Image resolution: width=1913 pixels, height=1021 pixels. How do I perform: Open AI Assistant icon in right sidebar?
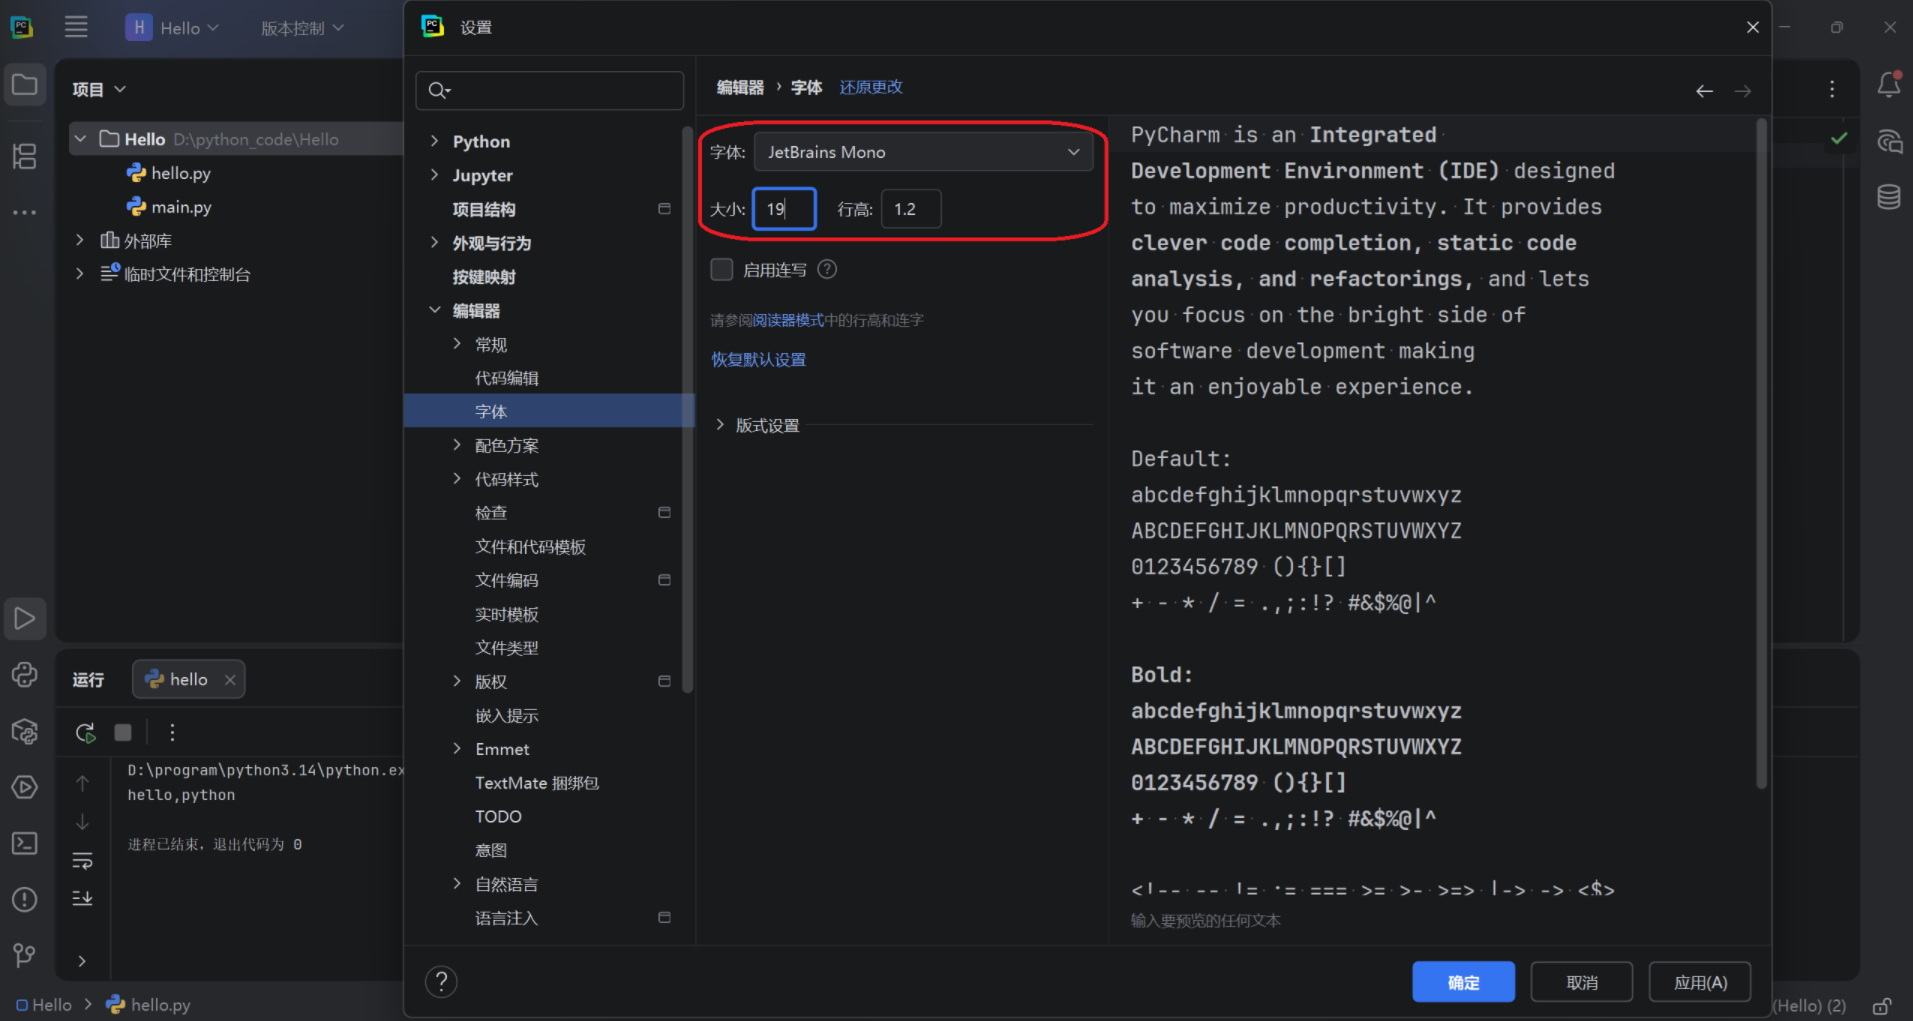click(1888, 141)
